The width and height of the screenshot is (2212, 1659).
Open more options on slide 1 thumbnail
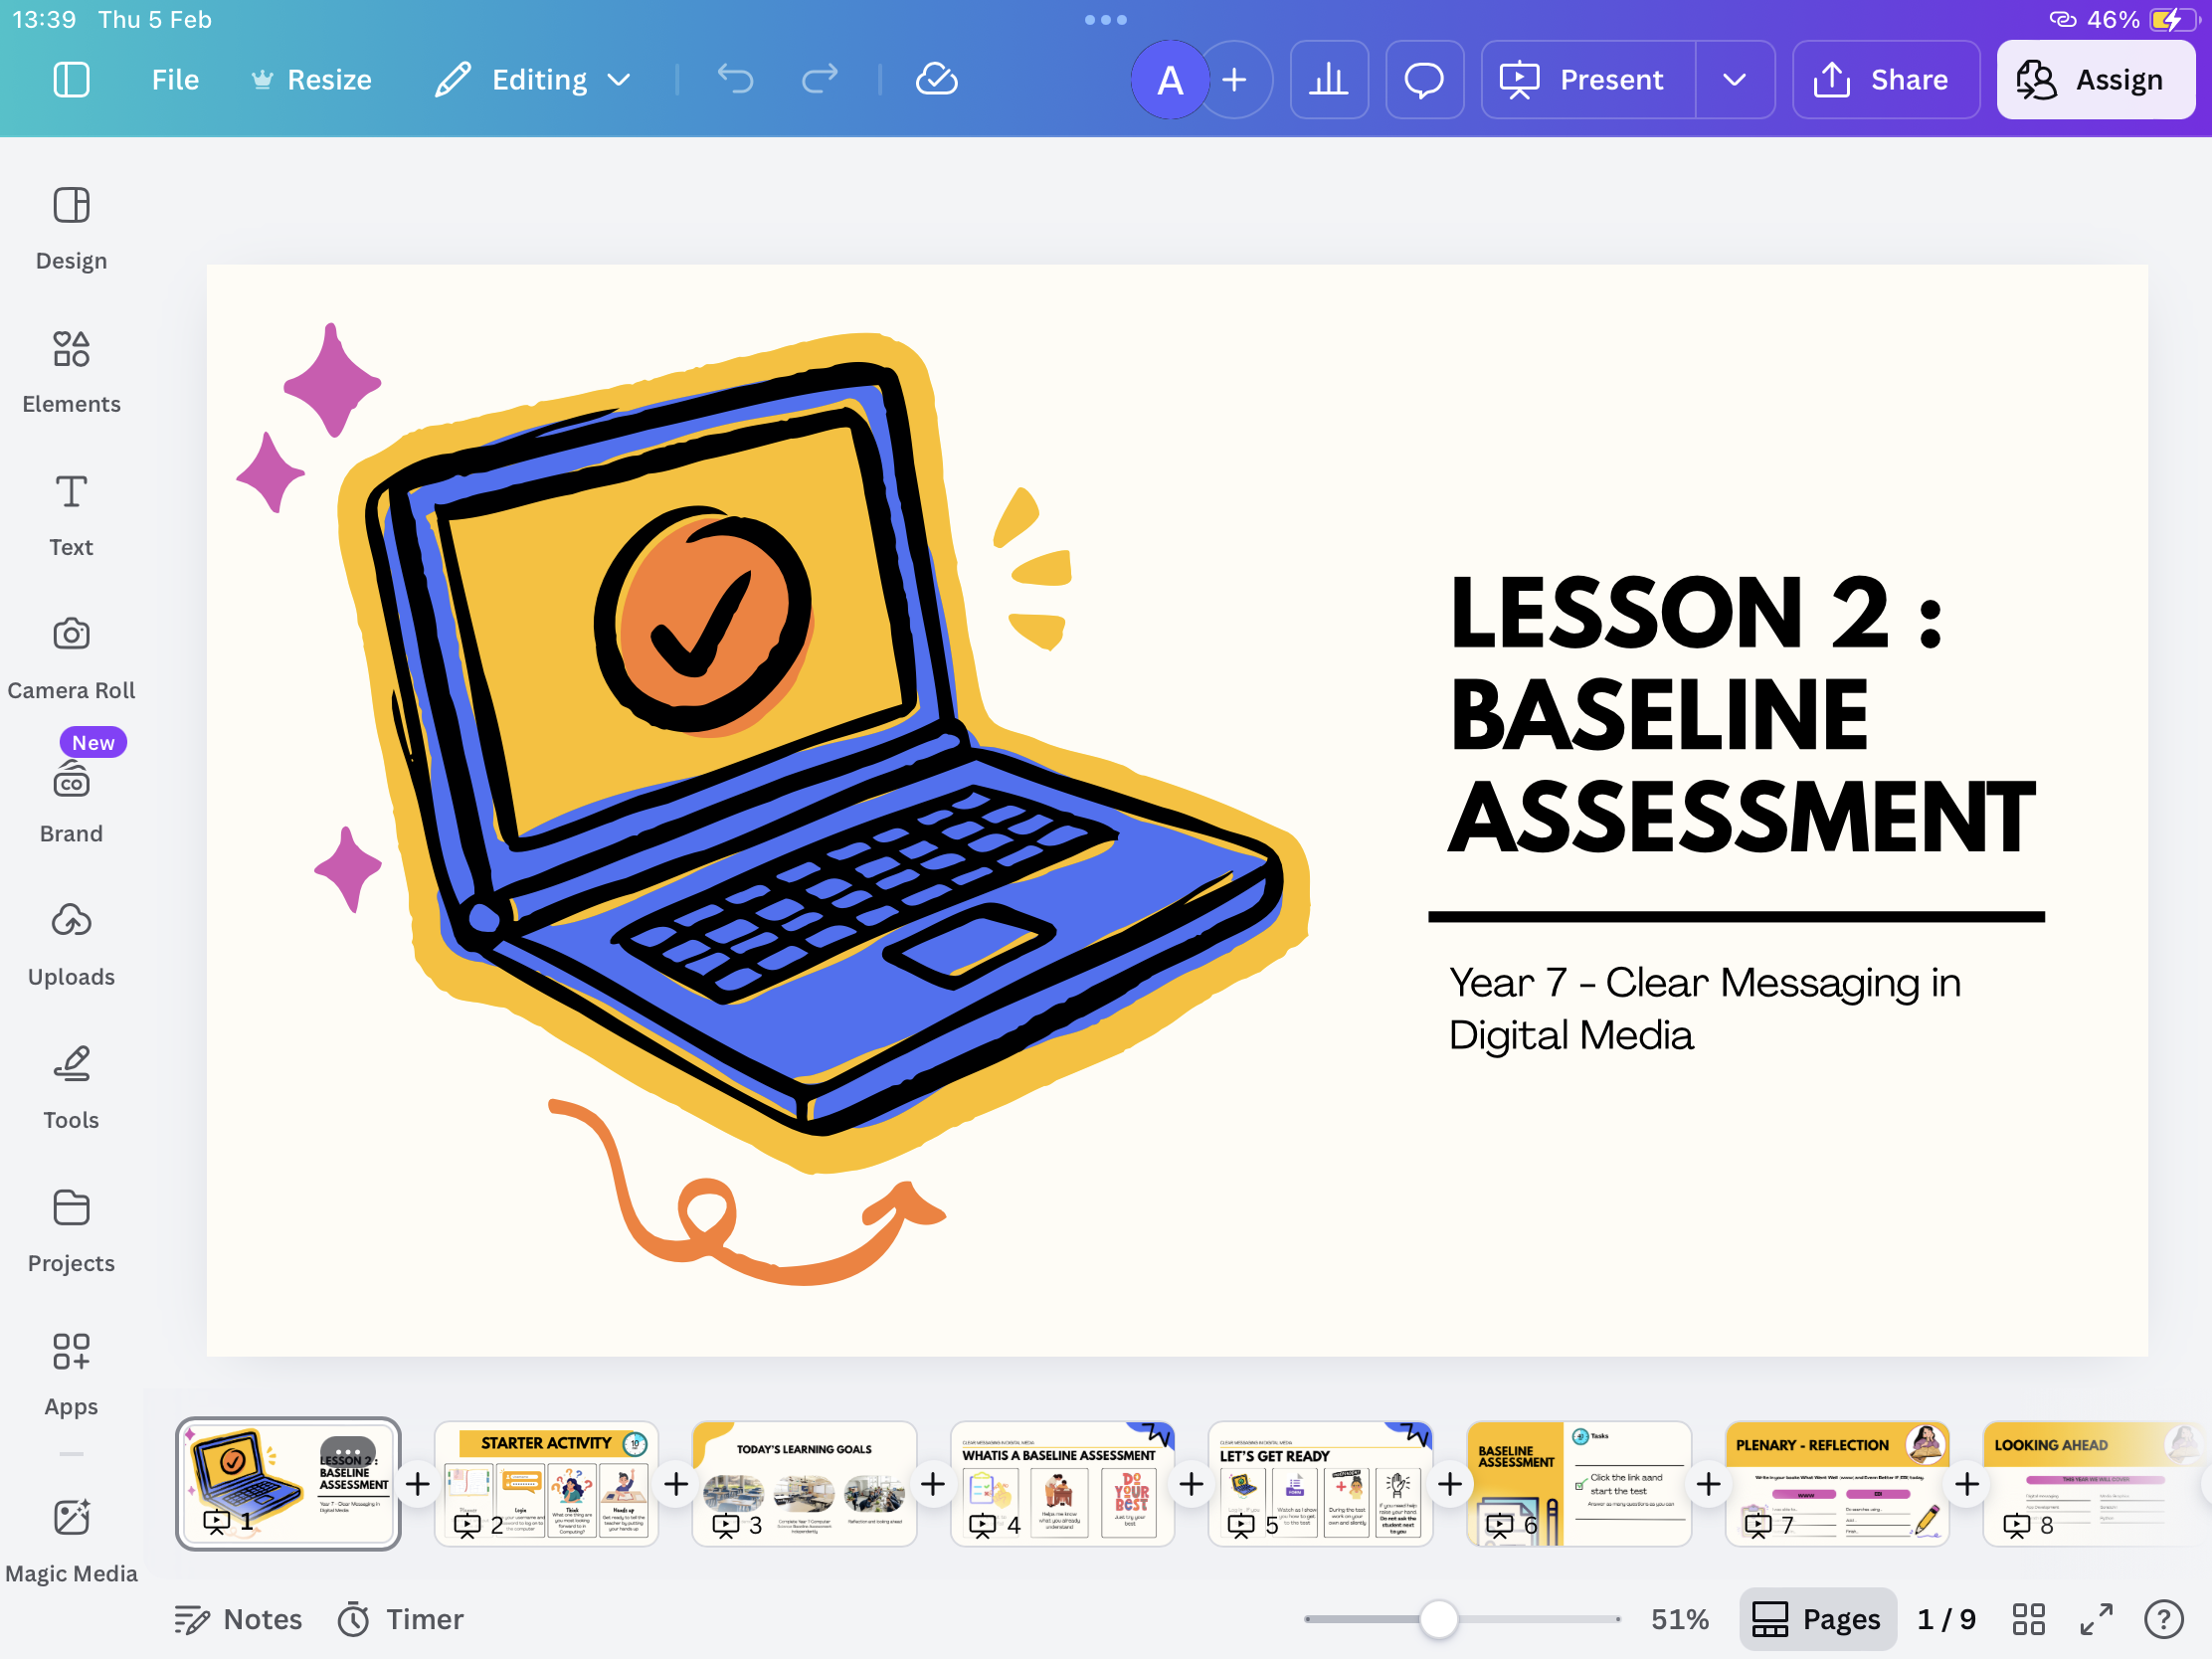(347, 1451)
